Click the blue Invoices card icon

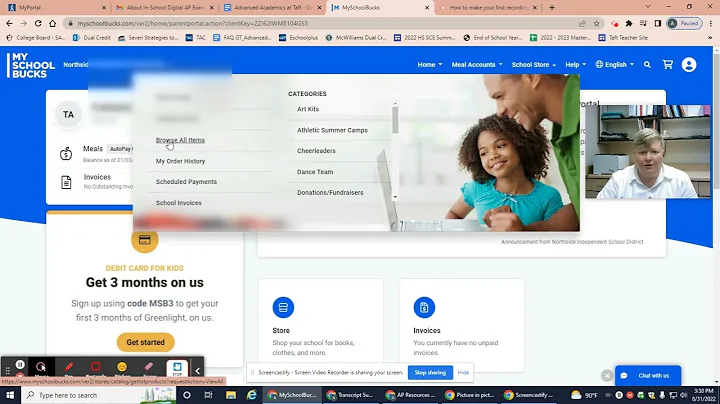(424, 308)
